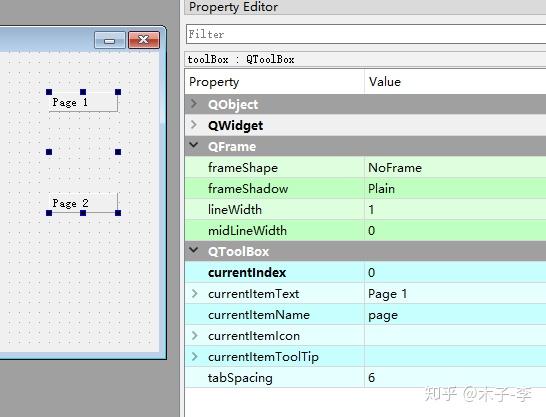This screenshot has height=417, width=546.
Task: Expand the currentItemToolTip property
Action: coord(195,356)
